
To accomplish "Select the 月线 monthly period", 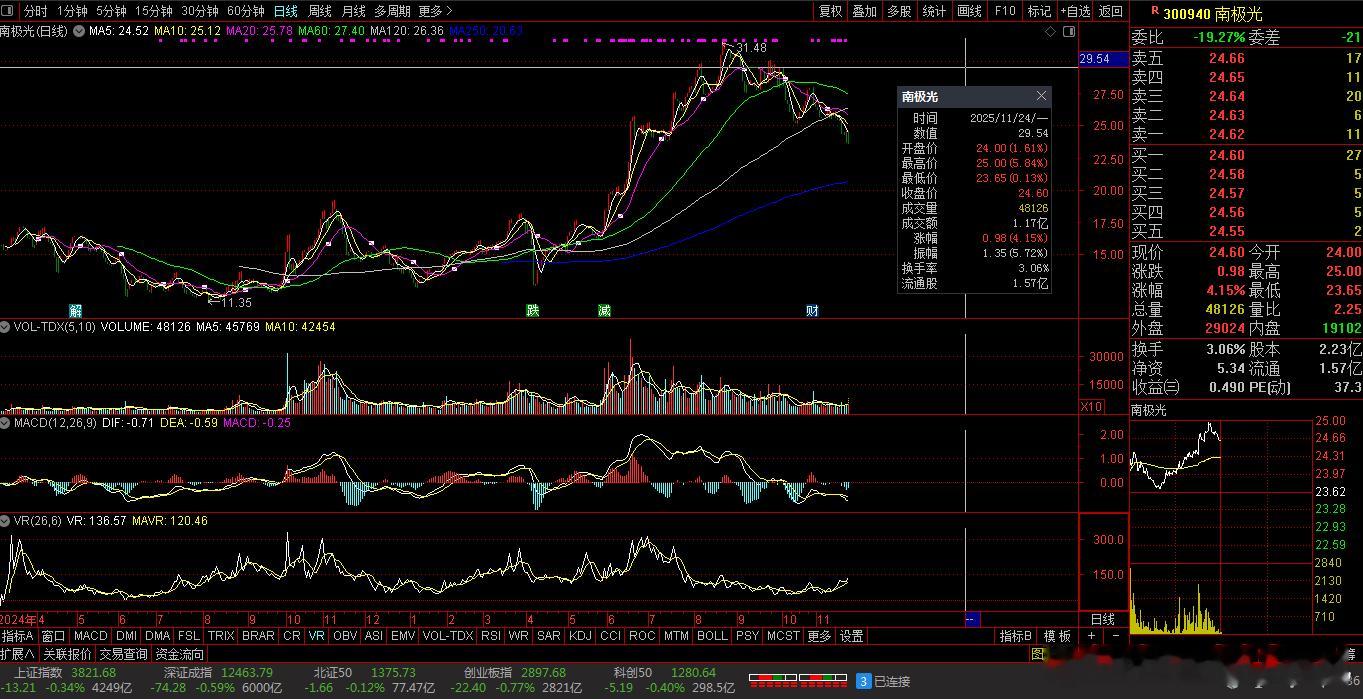I will (x=353, y=11).
